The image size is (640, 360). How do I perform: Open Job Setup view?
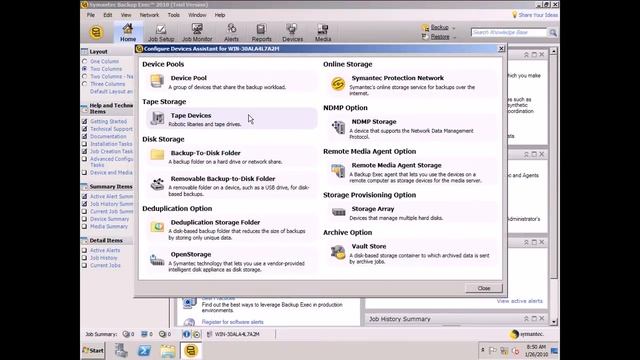tap(161, 33)
